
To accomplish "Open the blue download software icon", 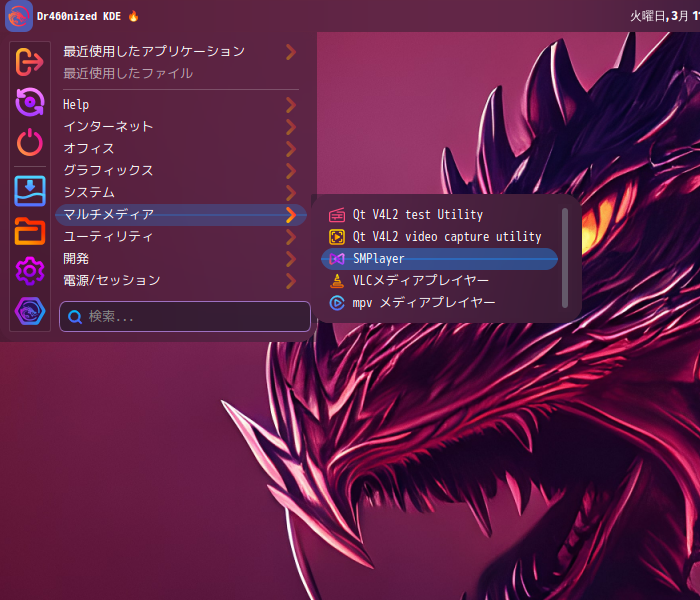I will pos(30,191).
